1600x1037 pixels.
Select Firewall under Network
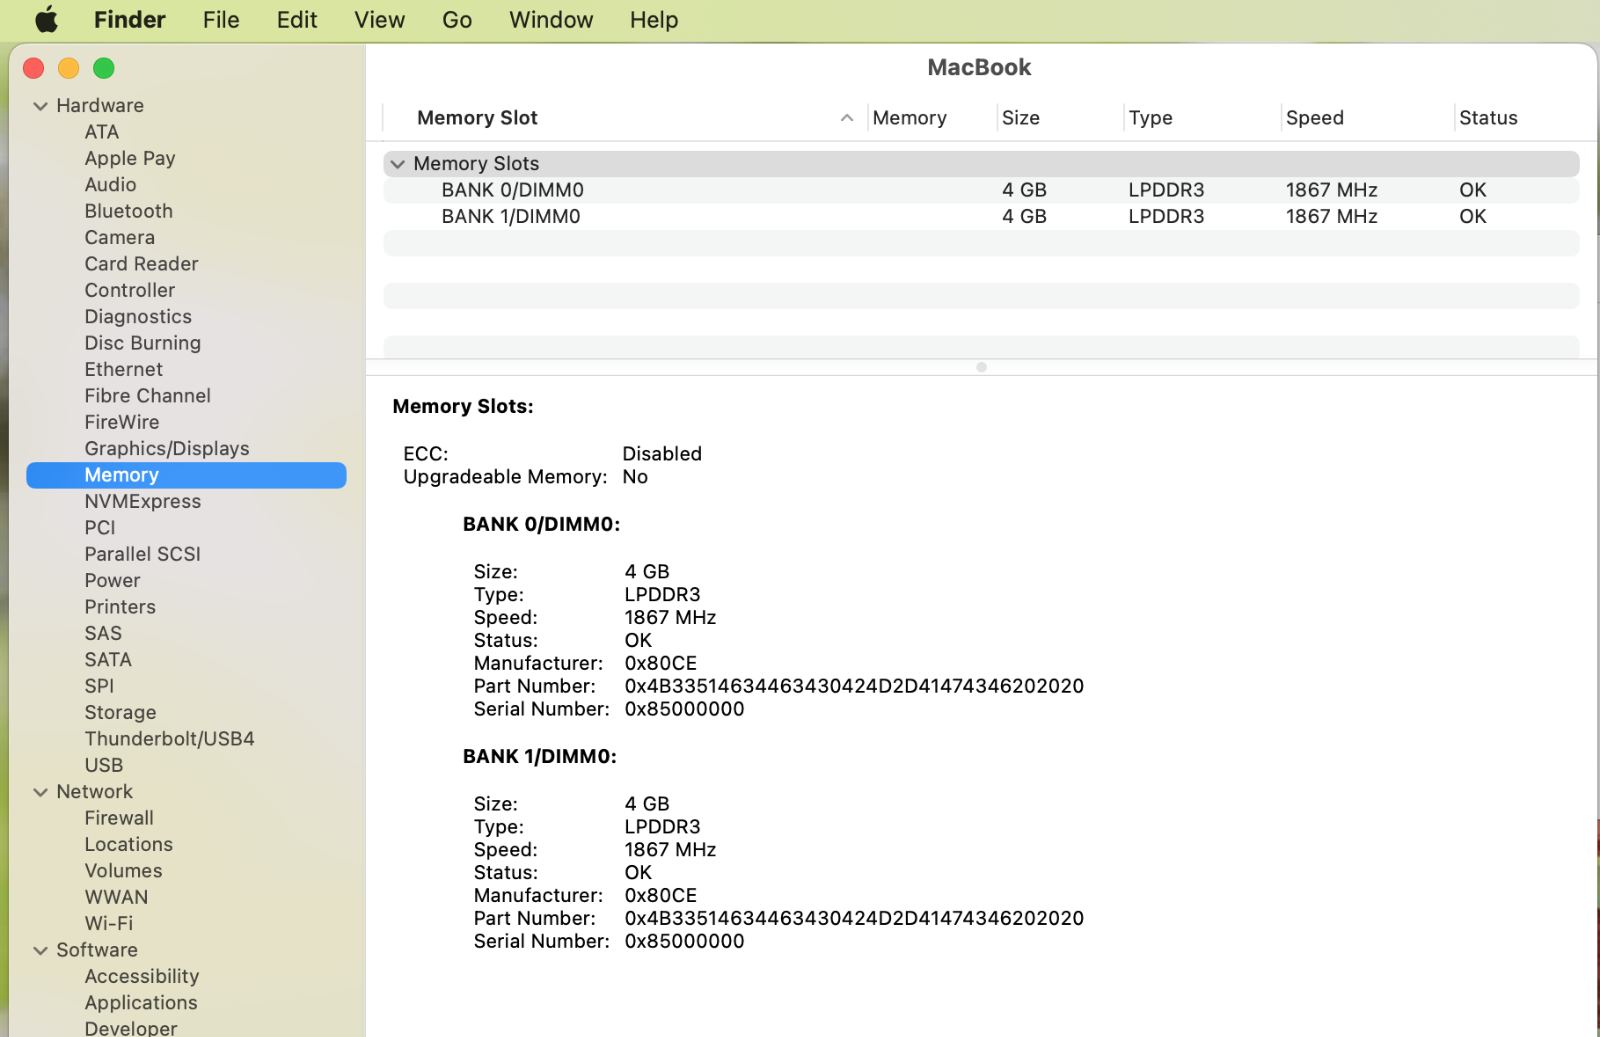[119, 818]
